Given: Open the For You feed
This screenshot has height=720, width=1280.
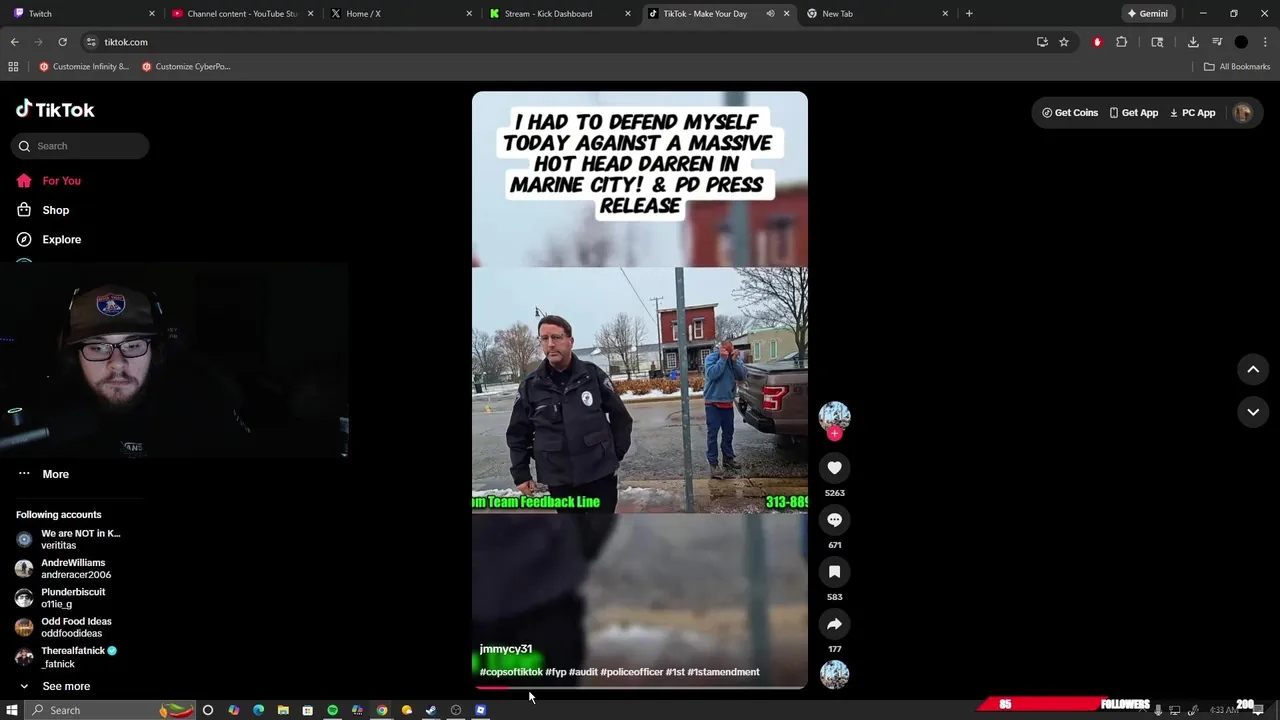Looking at the screenshot, I should tap(49, 181).
